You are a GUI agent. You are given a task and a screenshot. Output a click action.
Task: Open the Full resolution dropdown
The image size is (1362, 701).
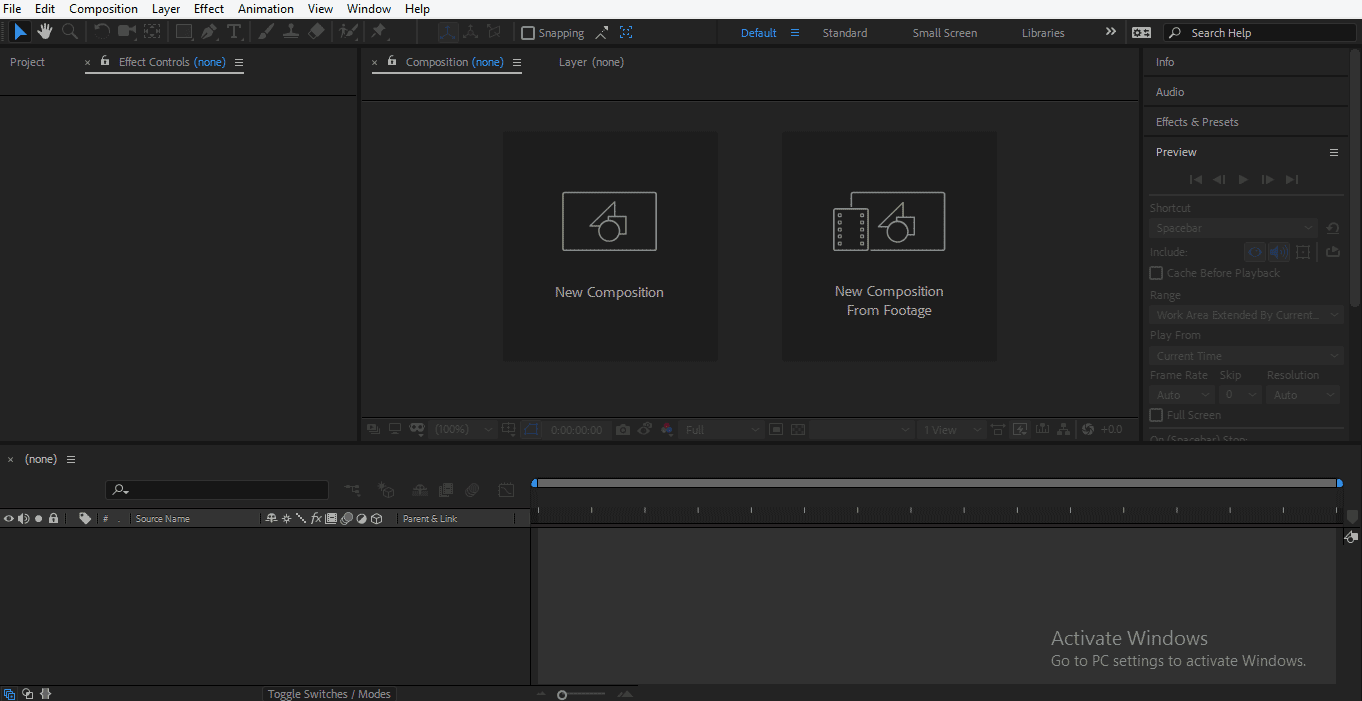click(720, 429)
